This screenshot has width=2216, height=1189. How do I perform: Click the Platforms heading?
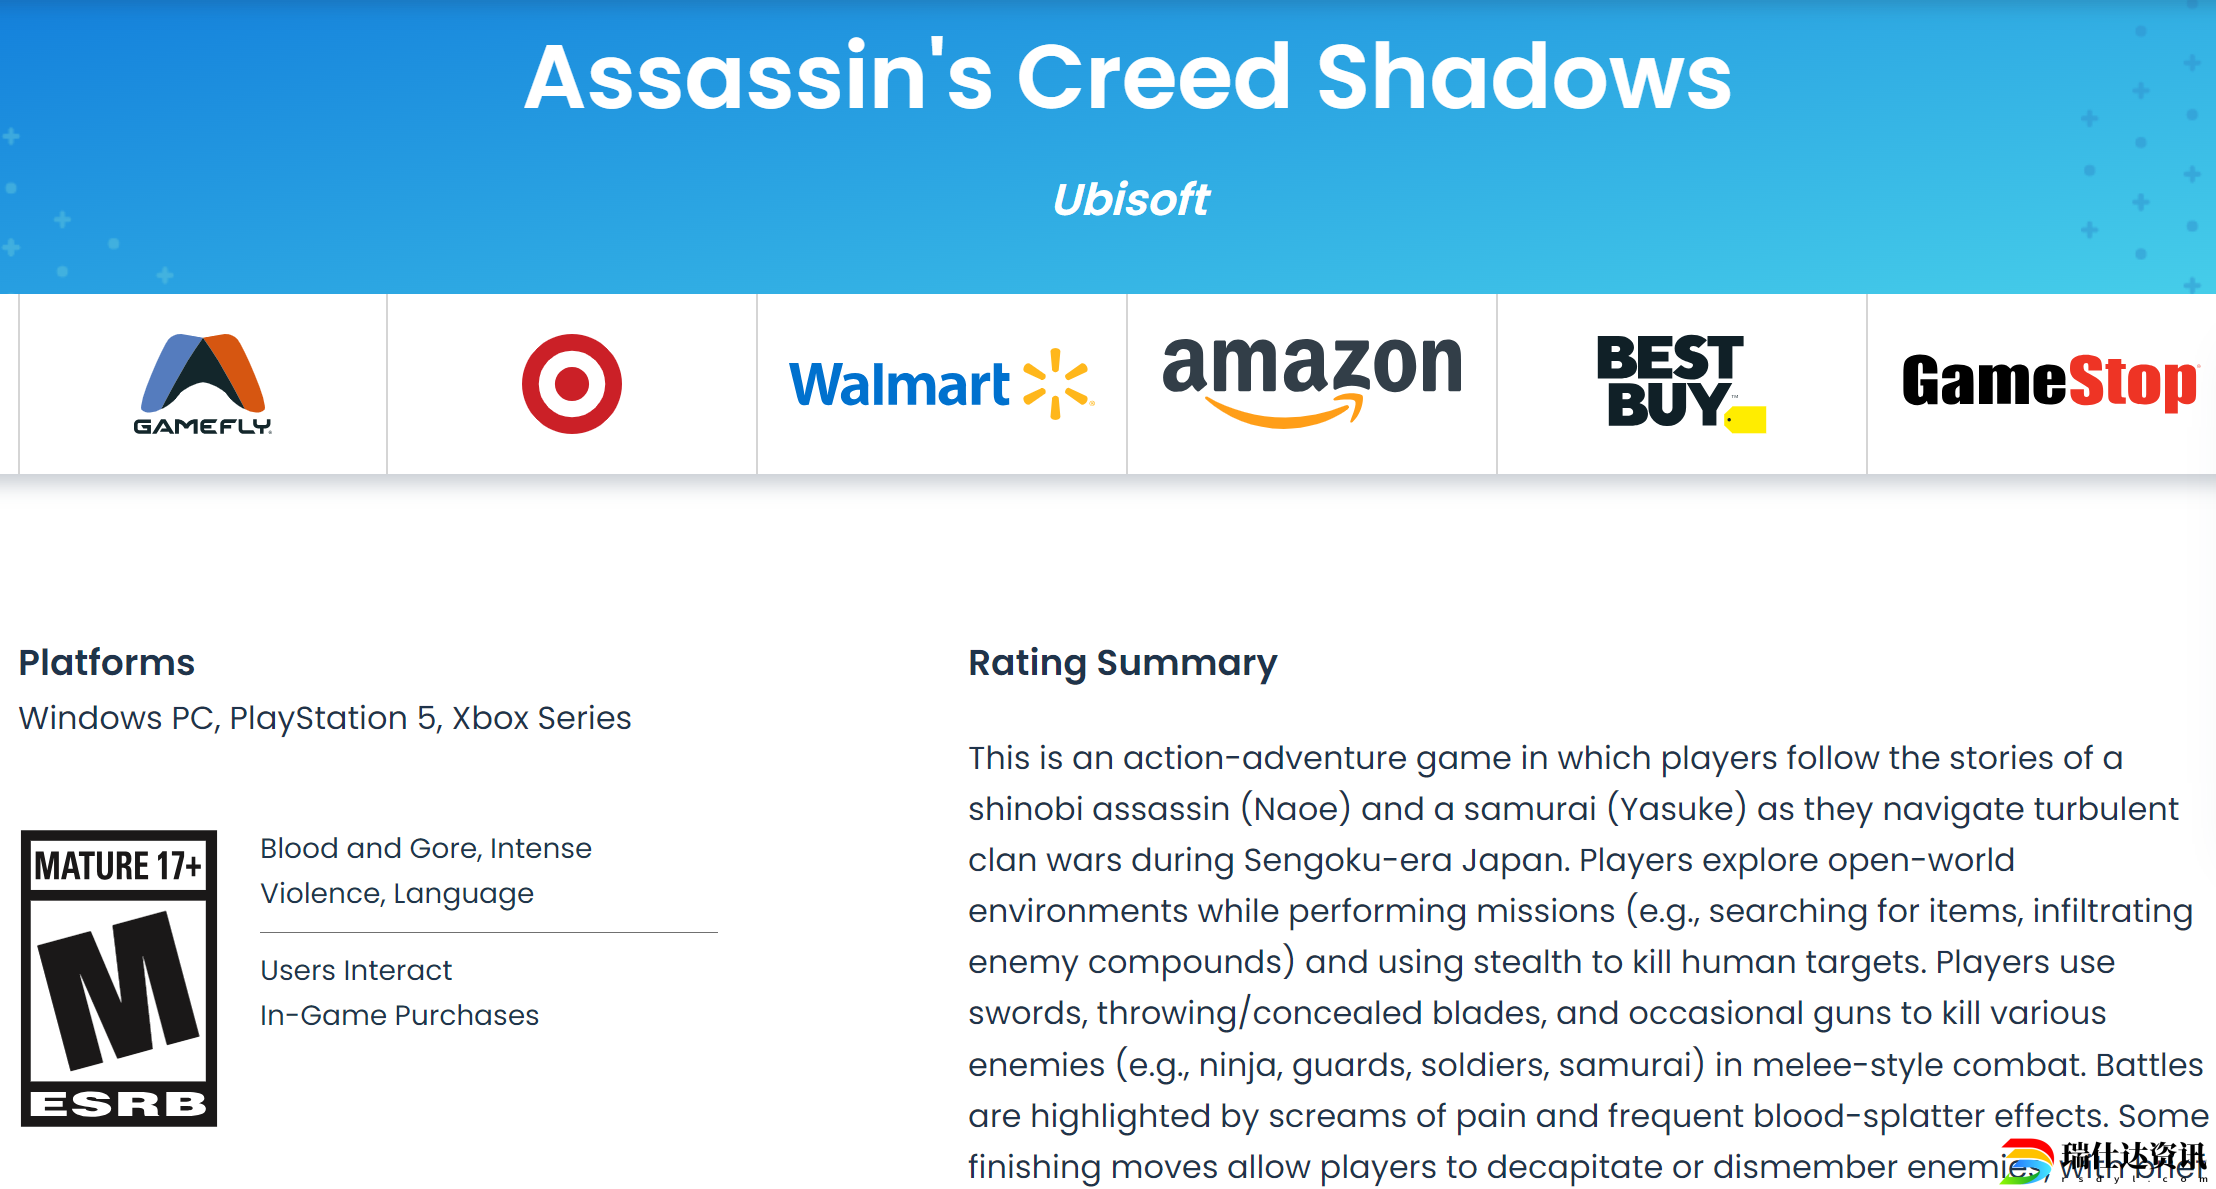pyautogui.click(x=107, y=662)
